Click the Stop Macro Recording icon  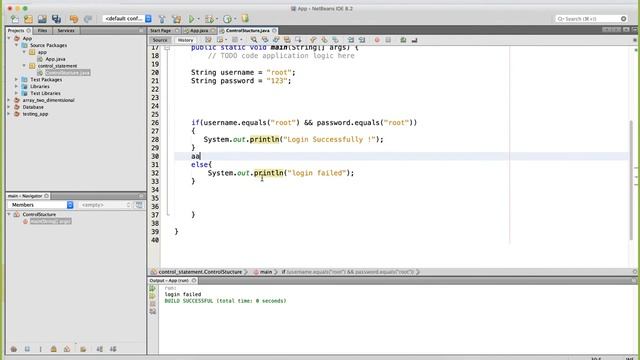388,40
